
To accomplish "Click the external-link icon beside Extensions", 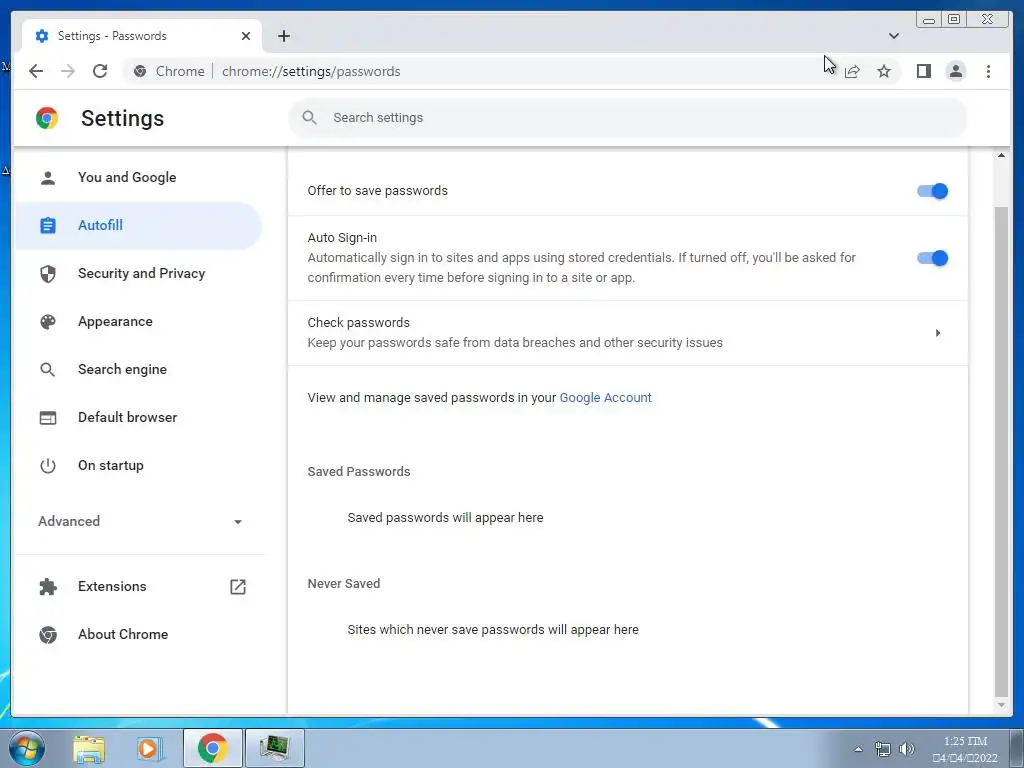I will pos(238,586).
